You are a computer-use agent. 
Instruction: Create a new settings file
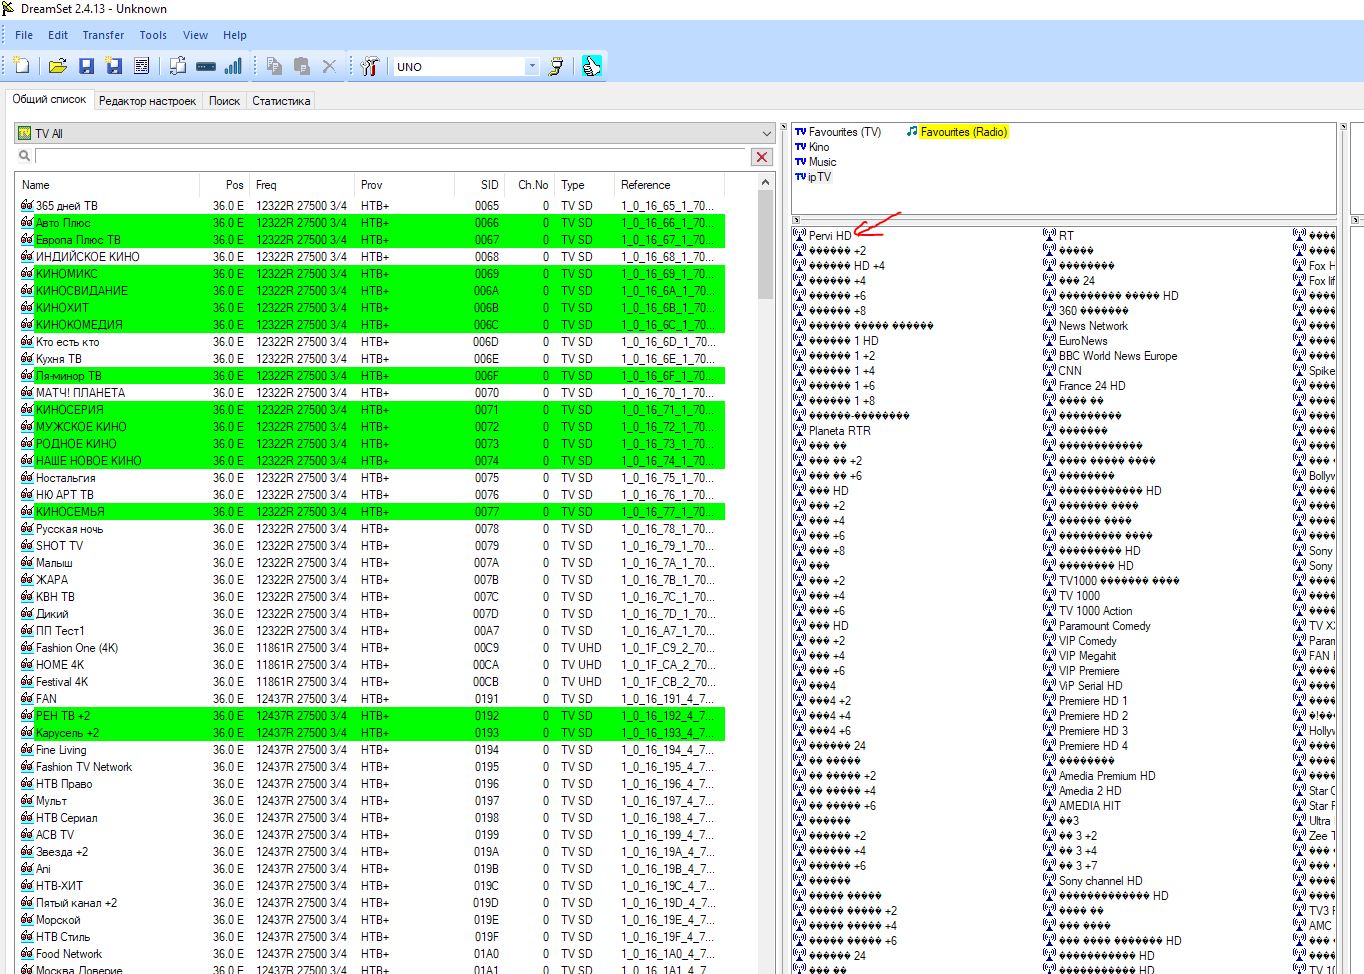click(21, 66)
